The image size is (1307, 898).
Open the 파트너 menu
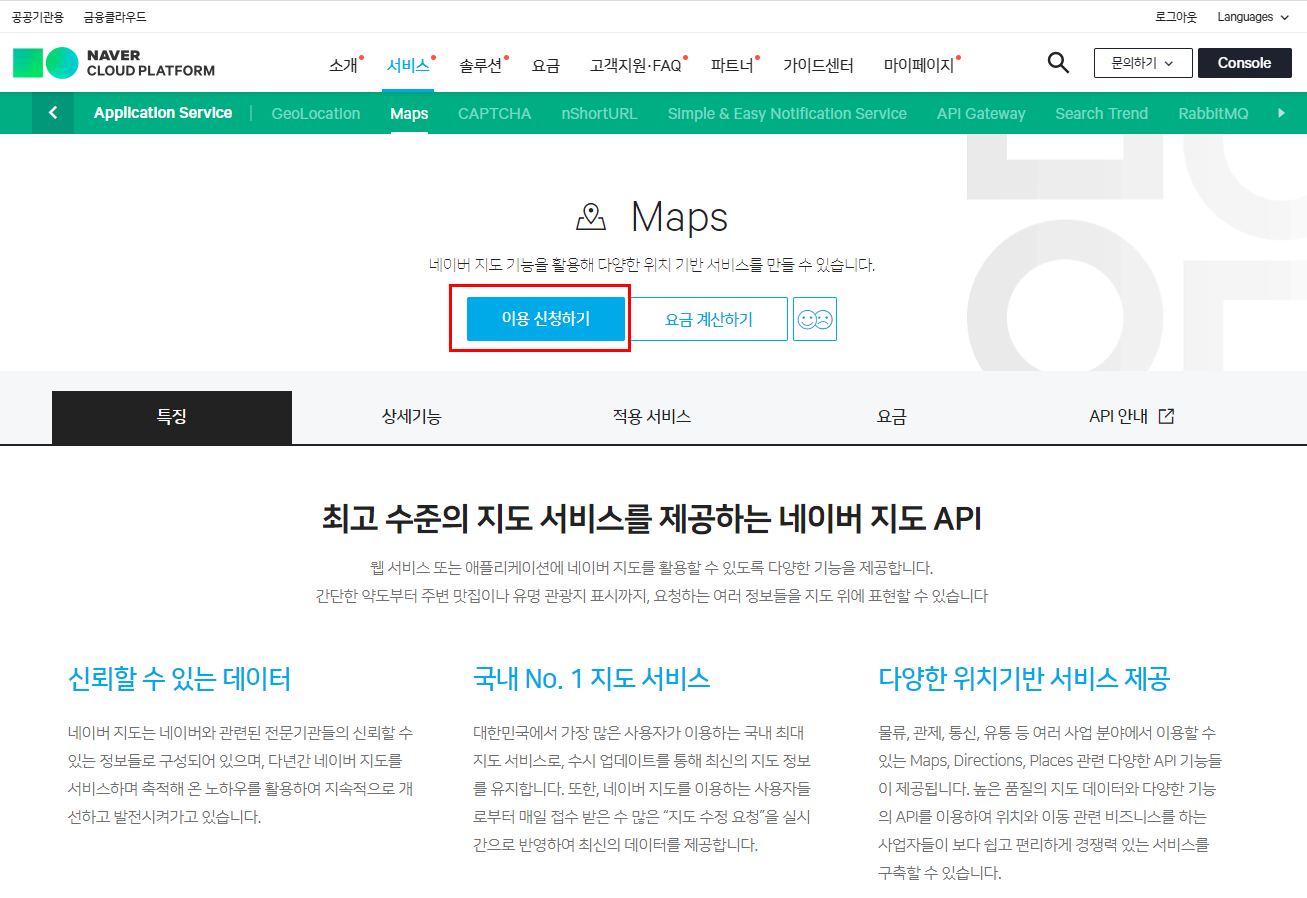click(x=732, y=65)
